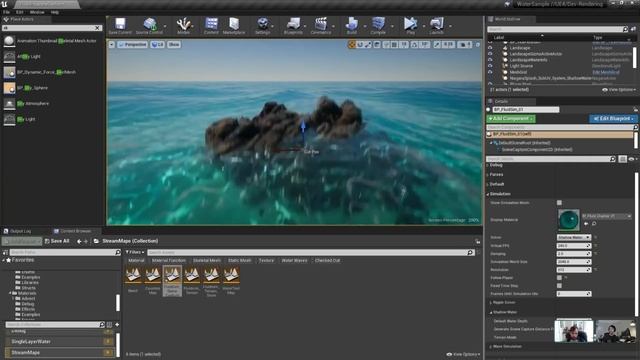This screenshot has width=640, height=360.
Task: Open View Options in World Outliner
Action: point(619,90)
